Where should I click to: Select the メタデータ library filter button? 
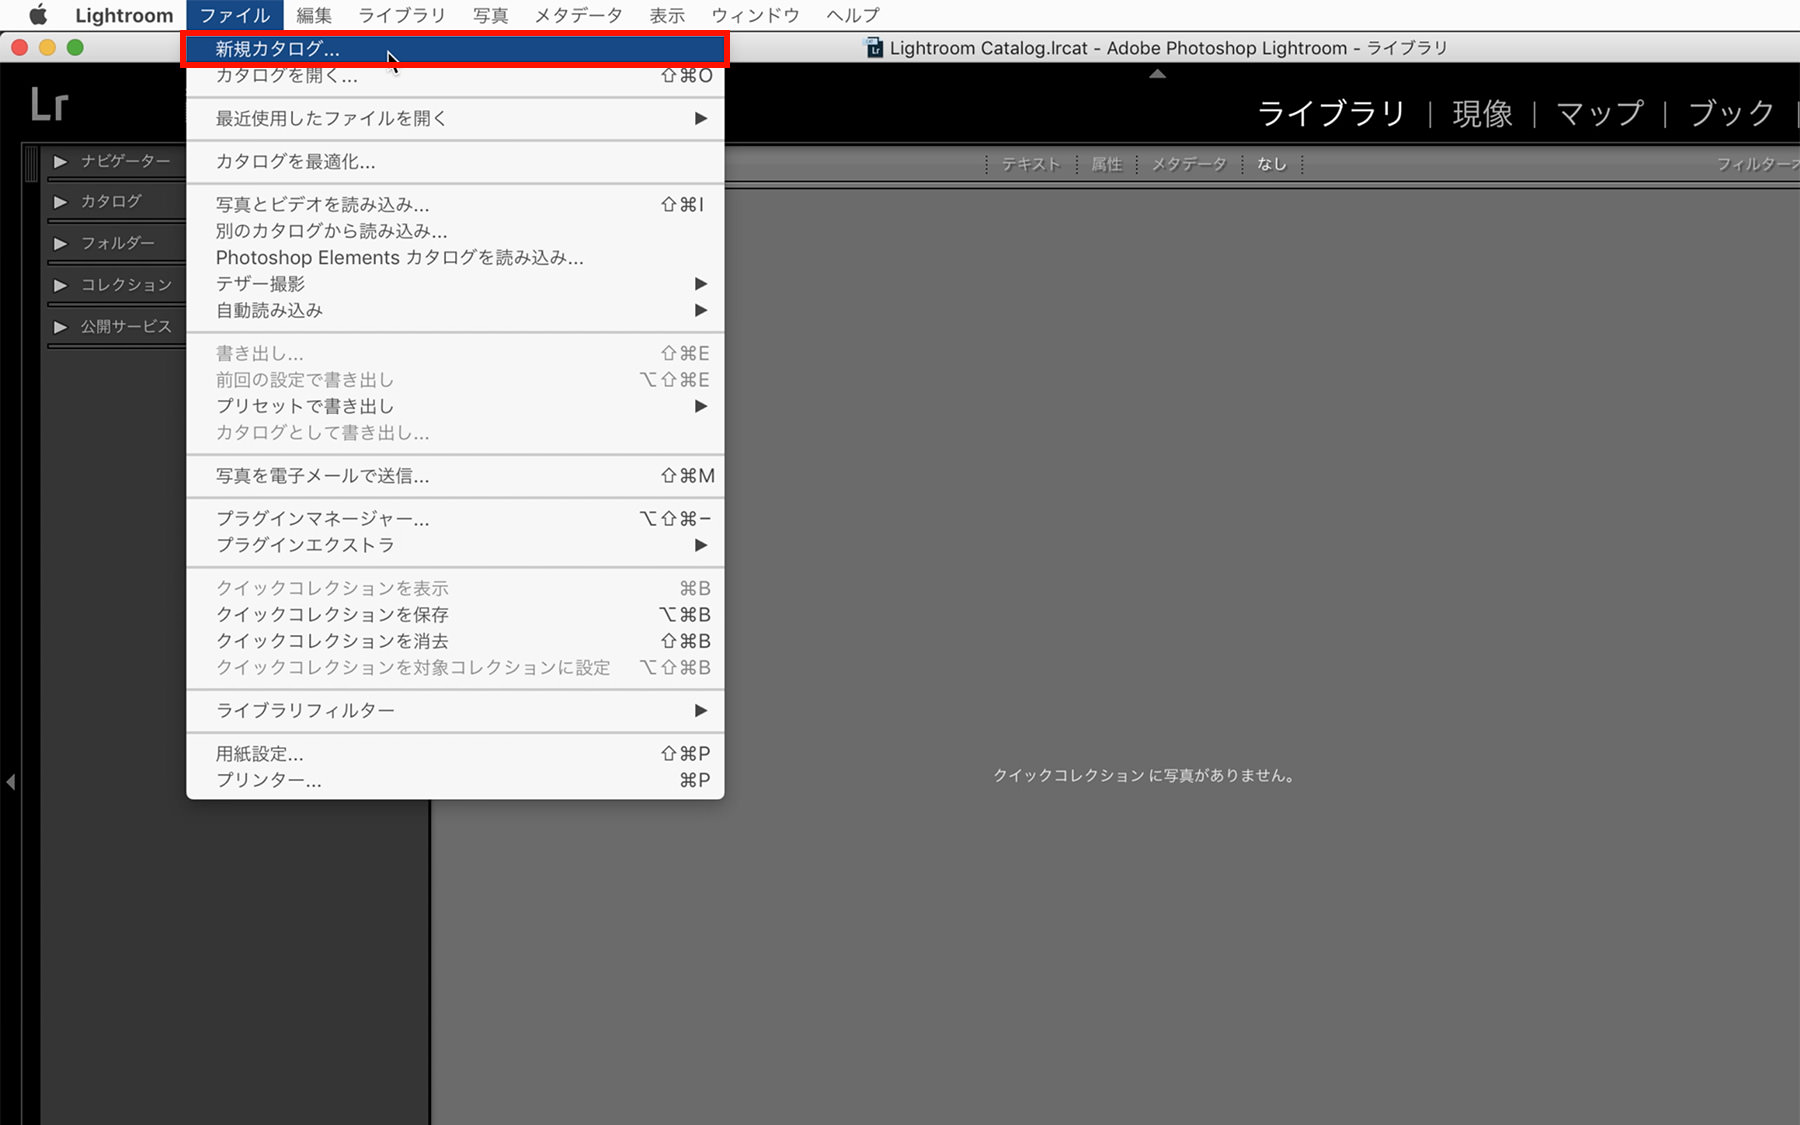(x=1188, y=164)
